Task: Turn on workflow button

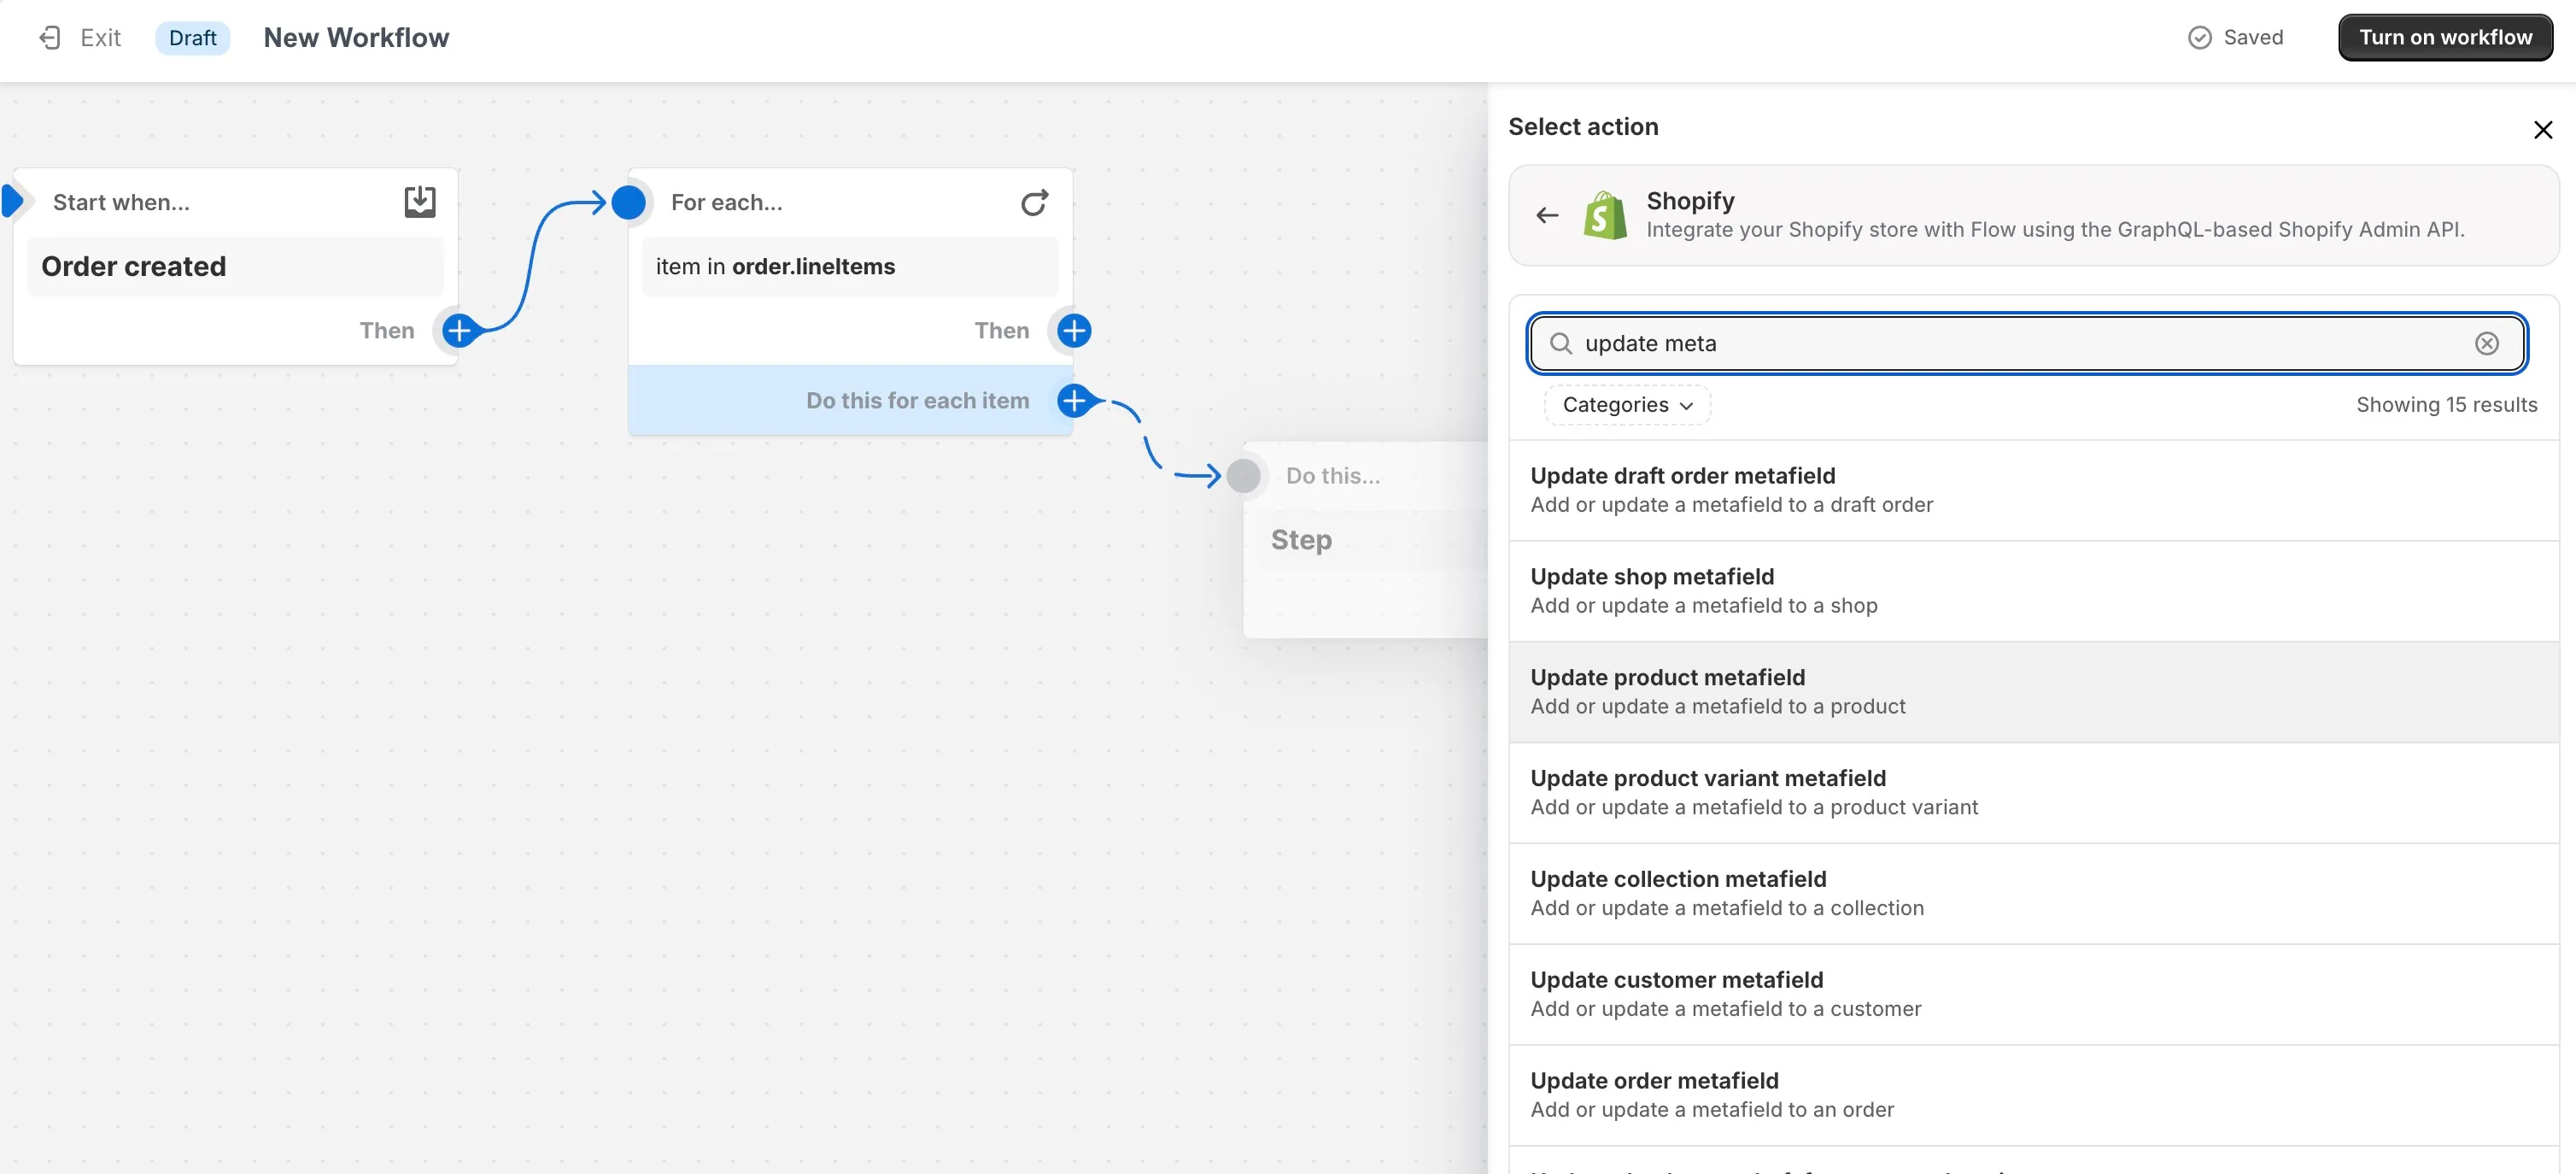Action: [2445, 38]
